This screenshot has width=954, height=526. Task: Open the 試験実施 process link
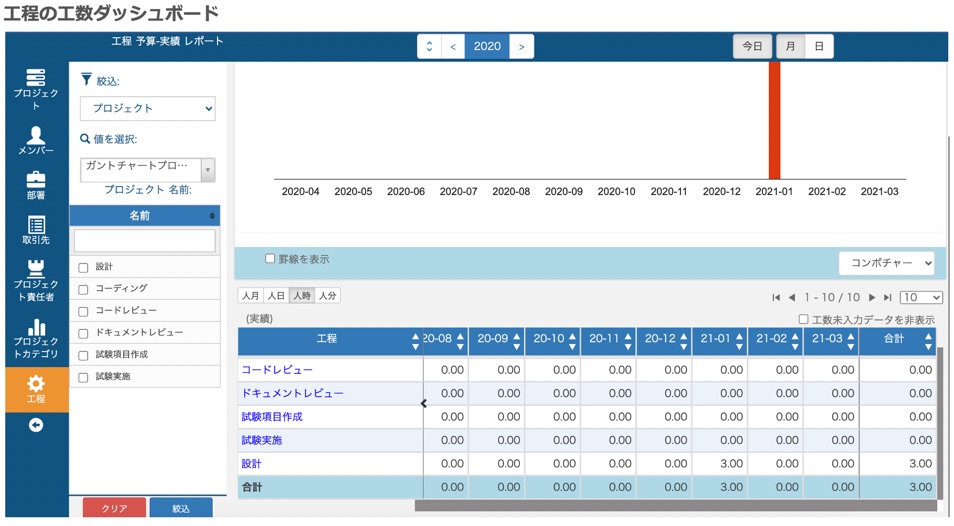click(x=262, y=440)
